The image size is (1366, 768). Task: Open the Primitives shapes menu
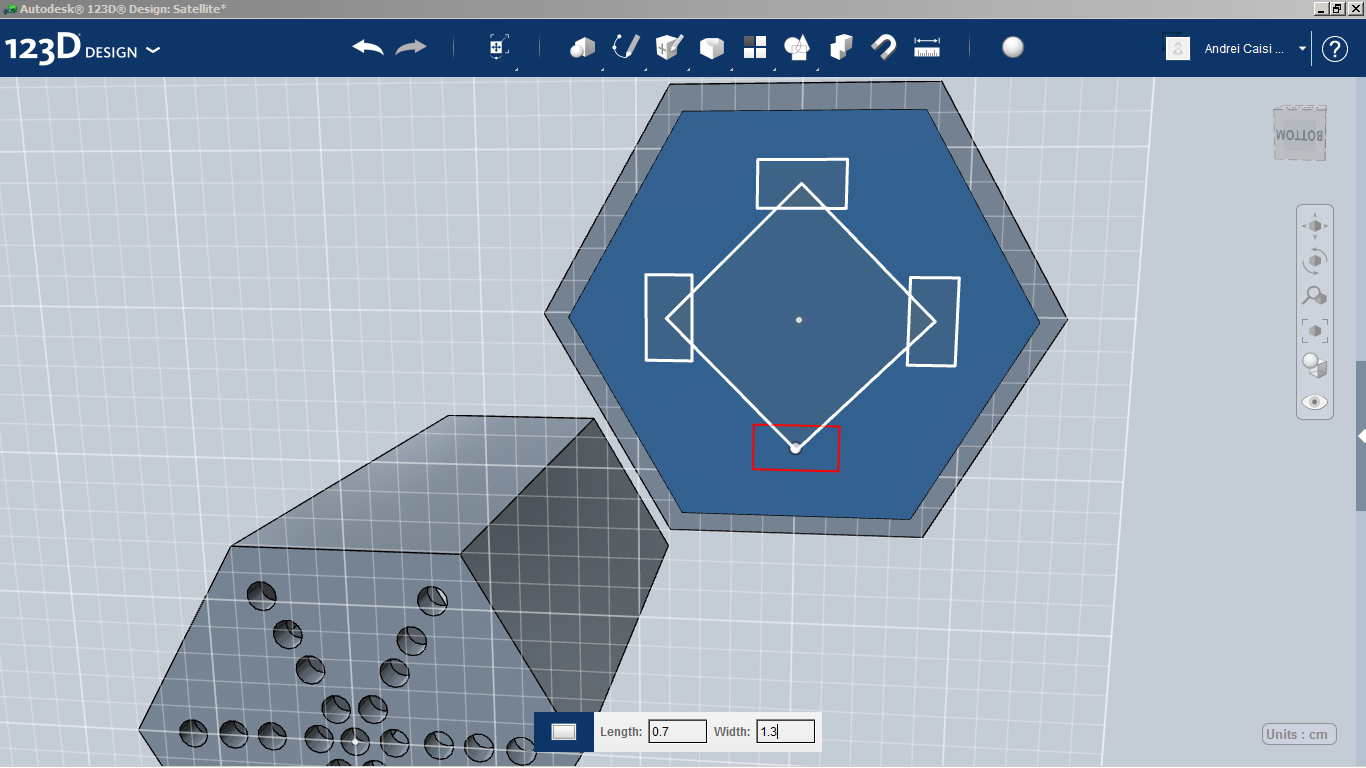click(x=582, y=47)
